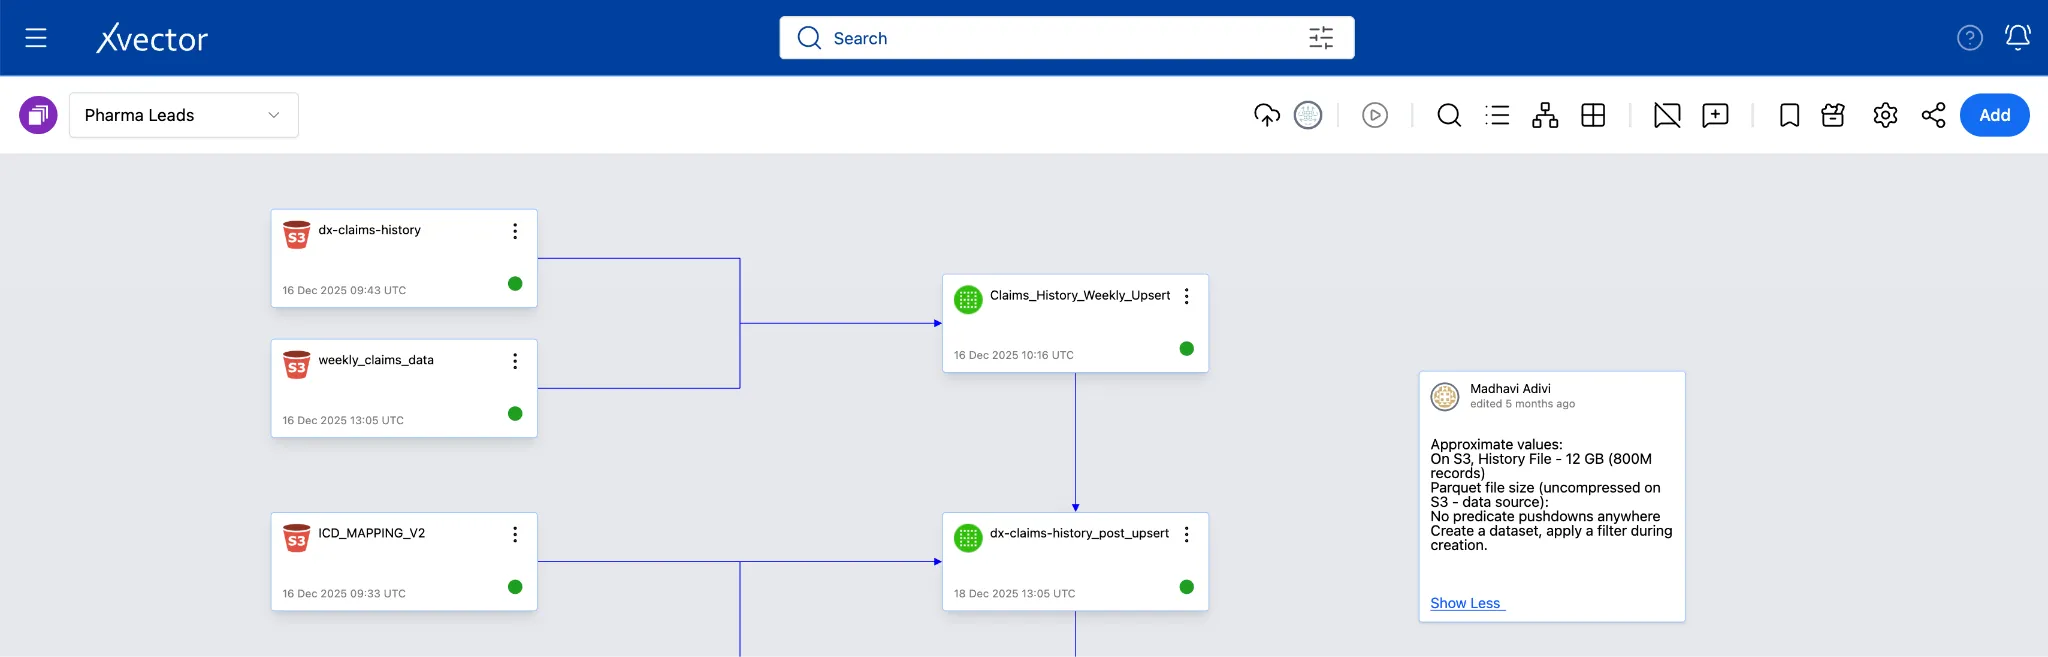Click Claims_History_Weekly_Upsert green status dot
2048x657 pixels.
coord(1186,348)
